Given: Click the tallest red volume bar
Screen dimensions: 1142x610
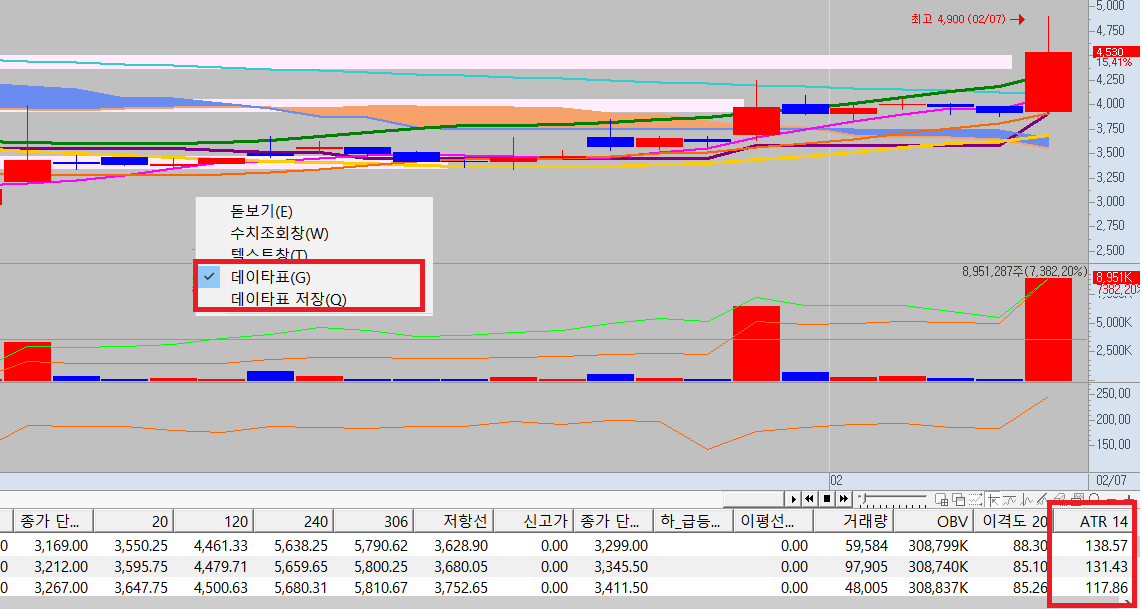Looking at the screenshot, I should point(1048,329).
